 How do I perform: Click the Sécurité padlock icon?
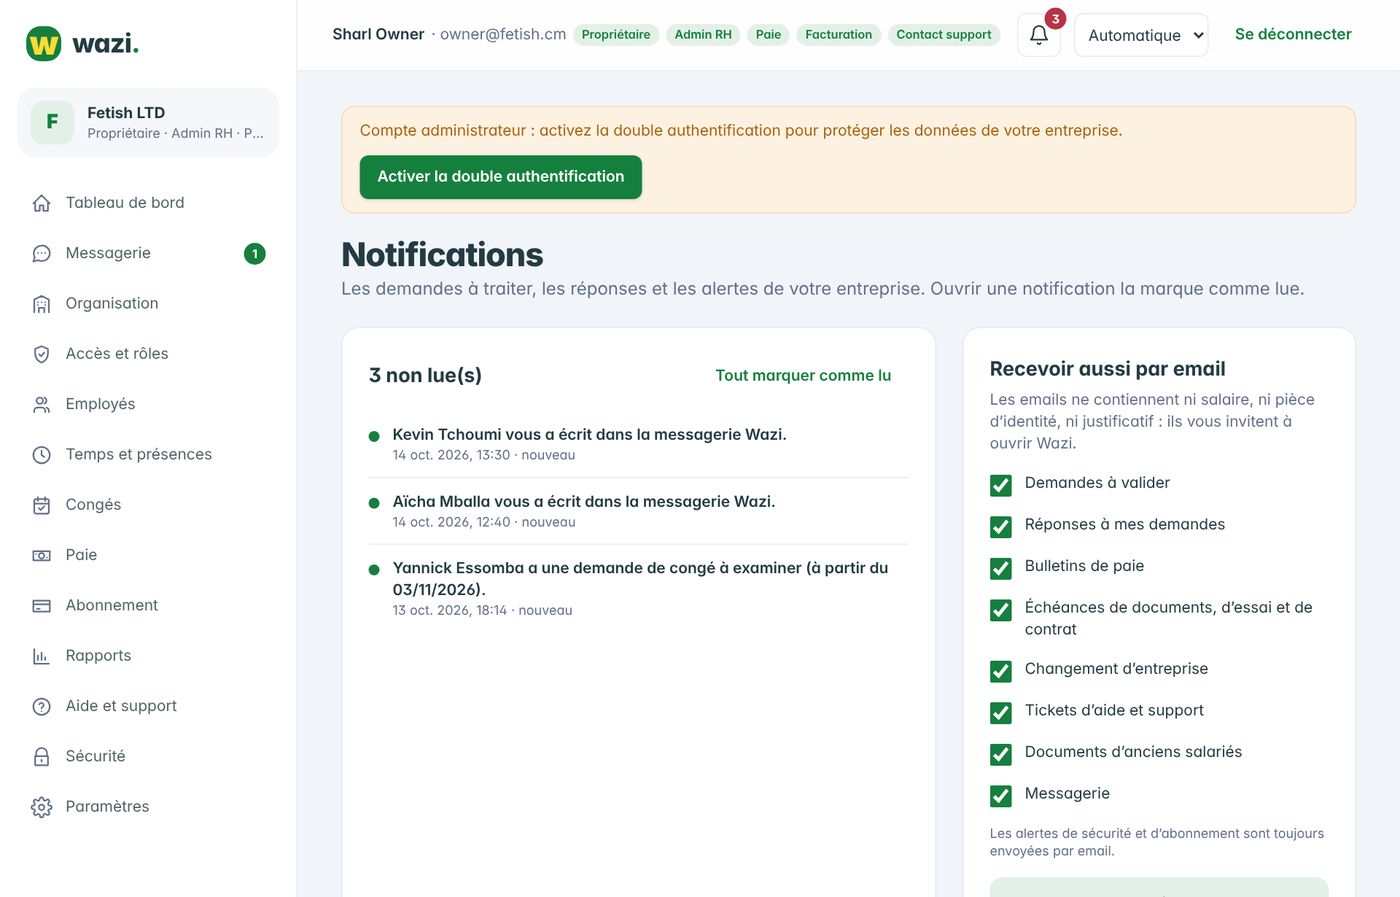pos(41,757)
